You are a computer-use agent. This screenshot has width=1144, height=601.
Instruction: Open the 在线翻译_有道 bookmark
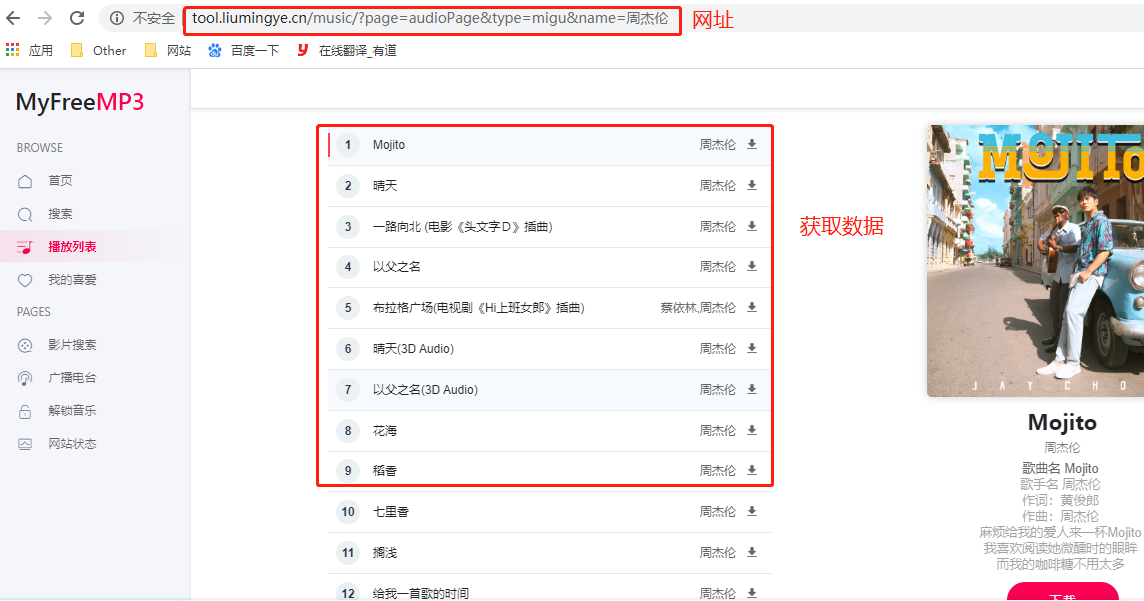[347, 50]
